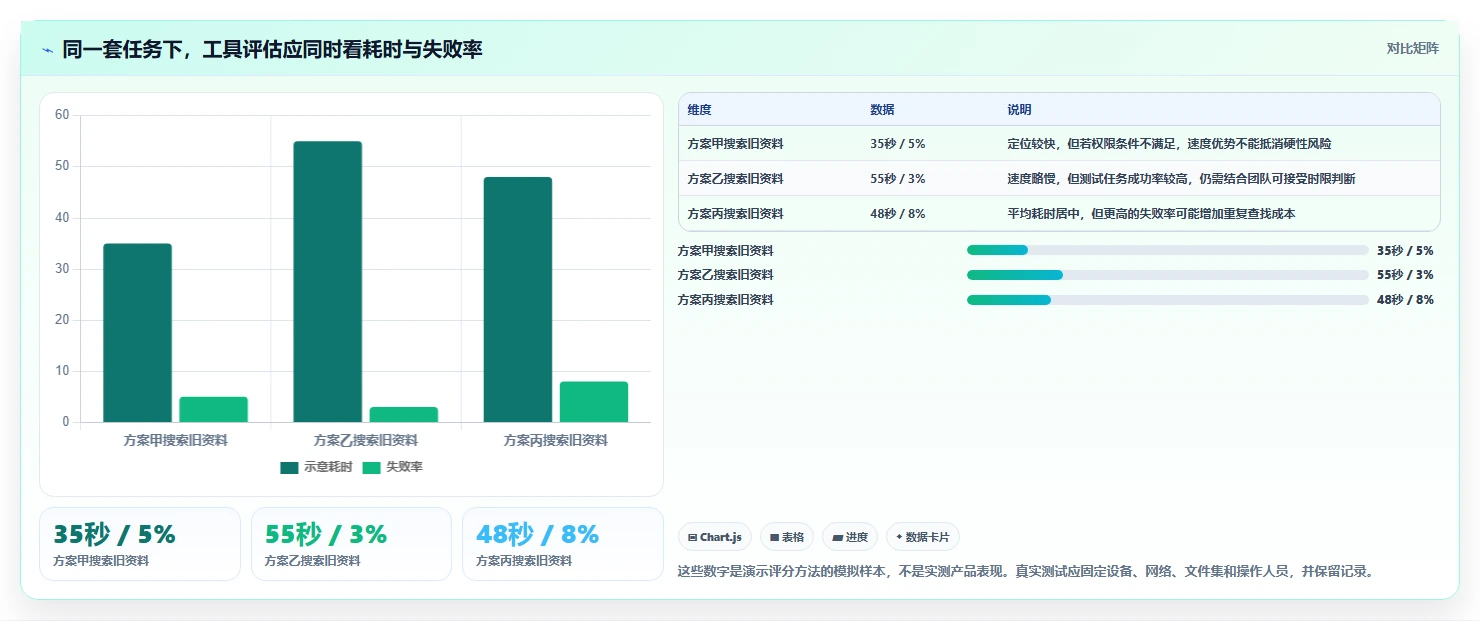Click chart x-axis label 方案甲搜索旧资料
The image size is (1480, 621).
tap(175, 440)
